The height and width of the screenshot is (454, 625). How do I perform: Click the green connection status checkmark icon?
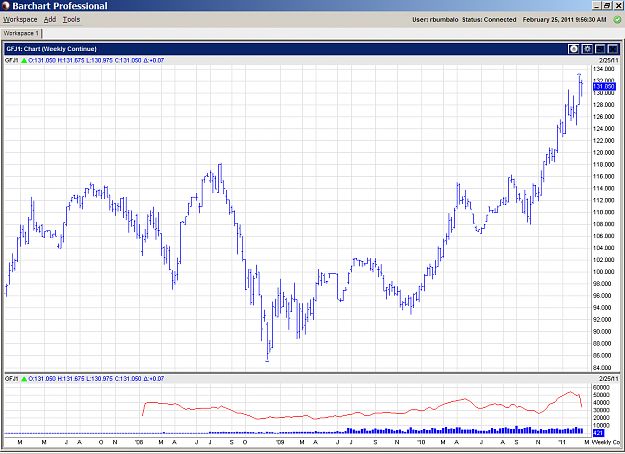pyautogui.click(x=617, y=20)
